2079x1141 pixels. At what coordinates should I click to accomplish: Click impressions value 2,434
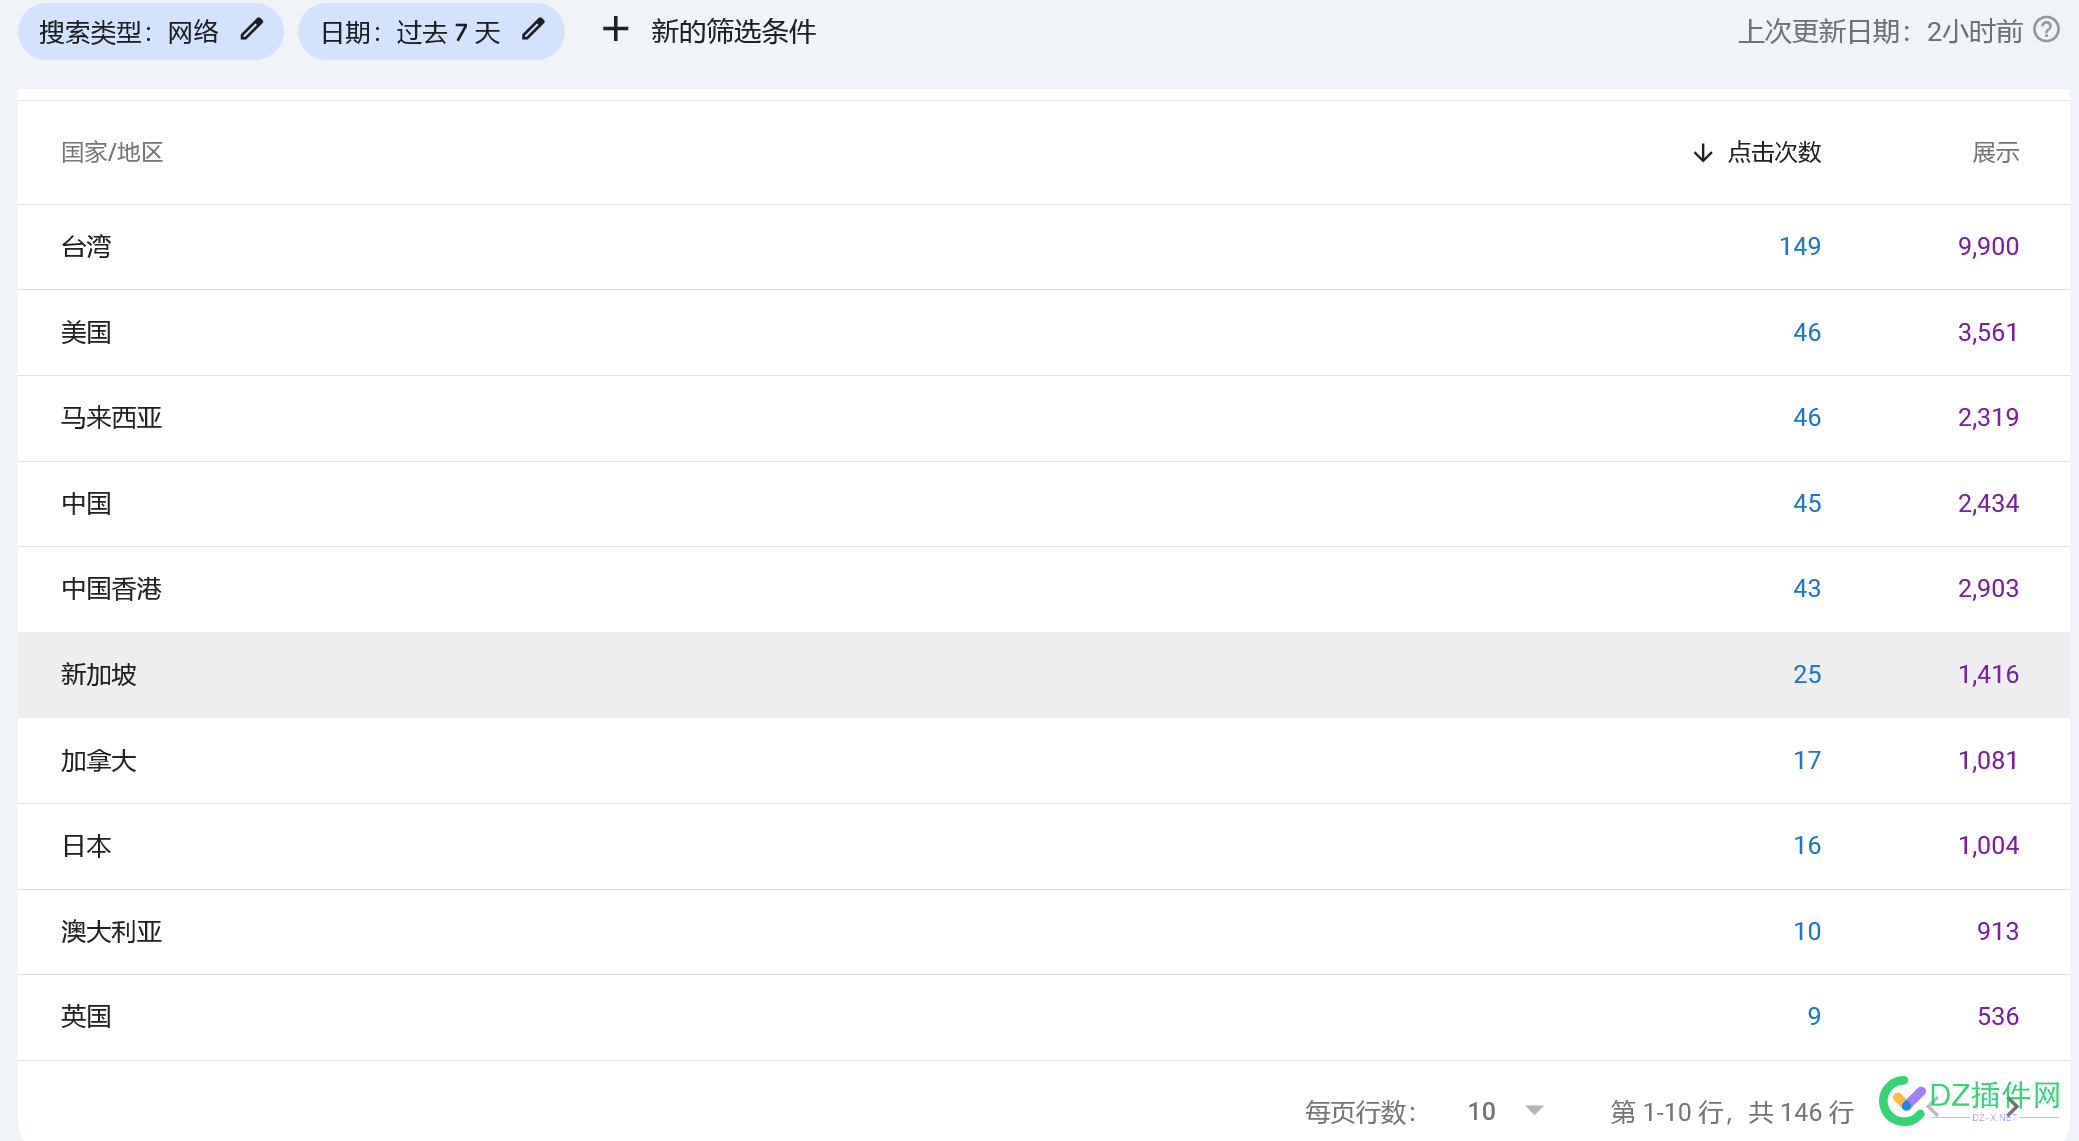click(1988, 504)
